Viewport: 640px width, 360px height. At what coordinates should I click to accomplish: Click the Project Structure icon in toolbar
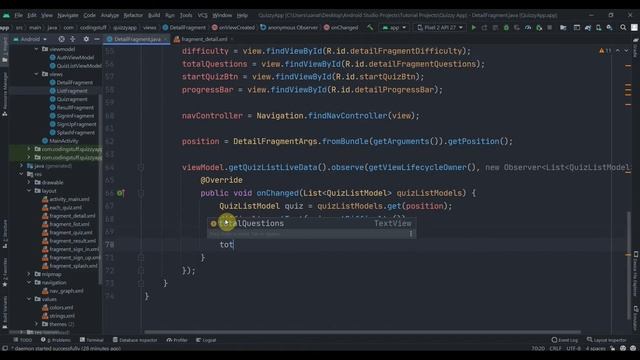[563, 27]
